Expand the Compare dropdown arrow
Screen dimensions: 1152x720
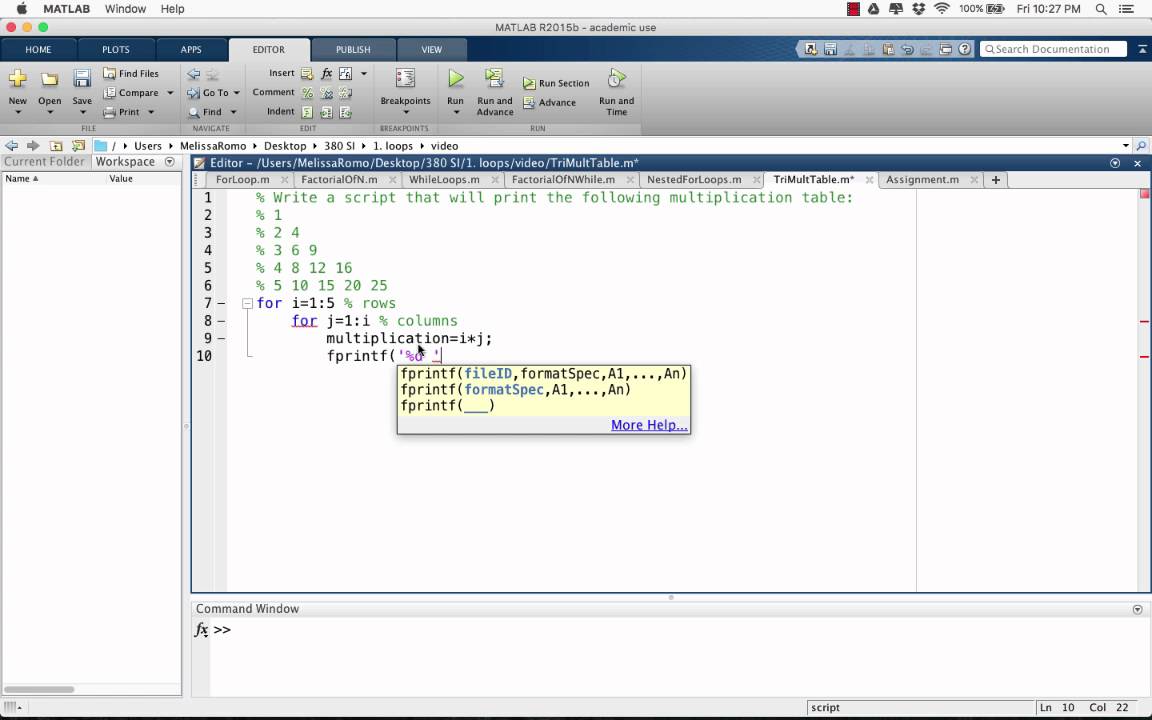(170, 93)
